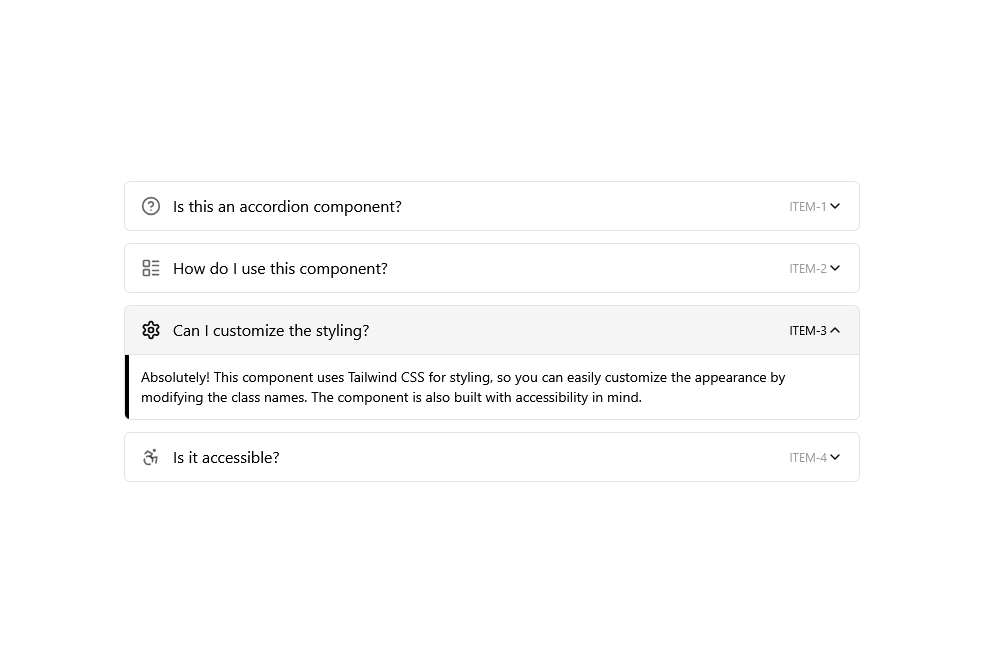Click the ITEM-2 label
Viewport: 988px width, 651px height.
pos(808,268)
